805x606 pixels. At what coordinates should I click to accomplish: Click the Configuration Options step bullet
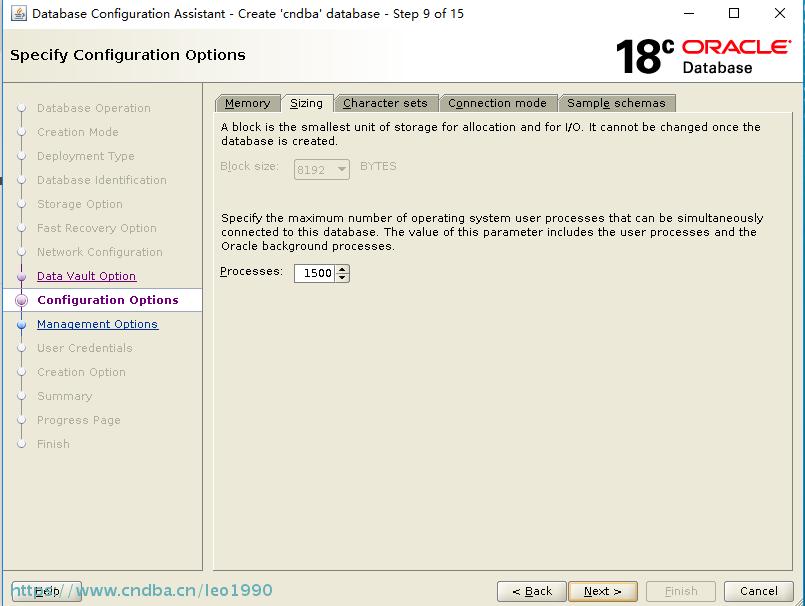[x=22, y=300]
